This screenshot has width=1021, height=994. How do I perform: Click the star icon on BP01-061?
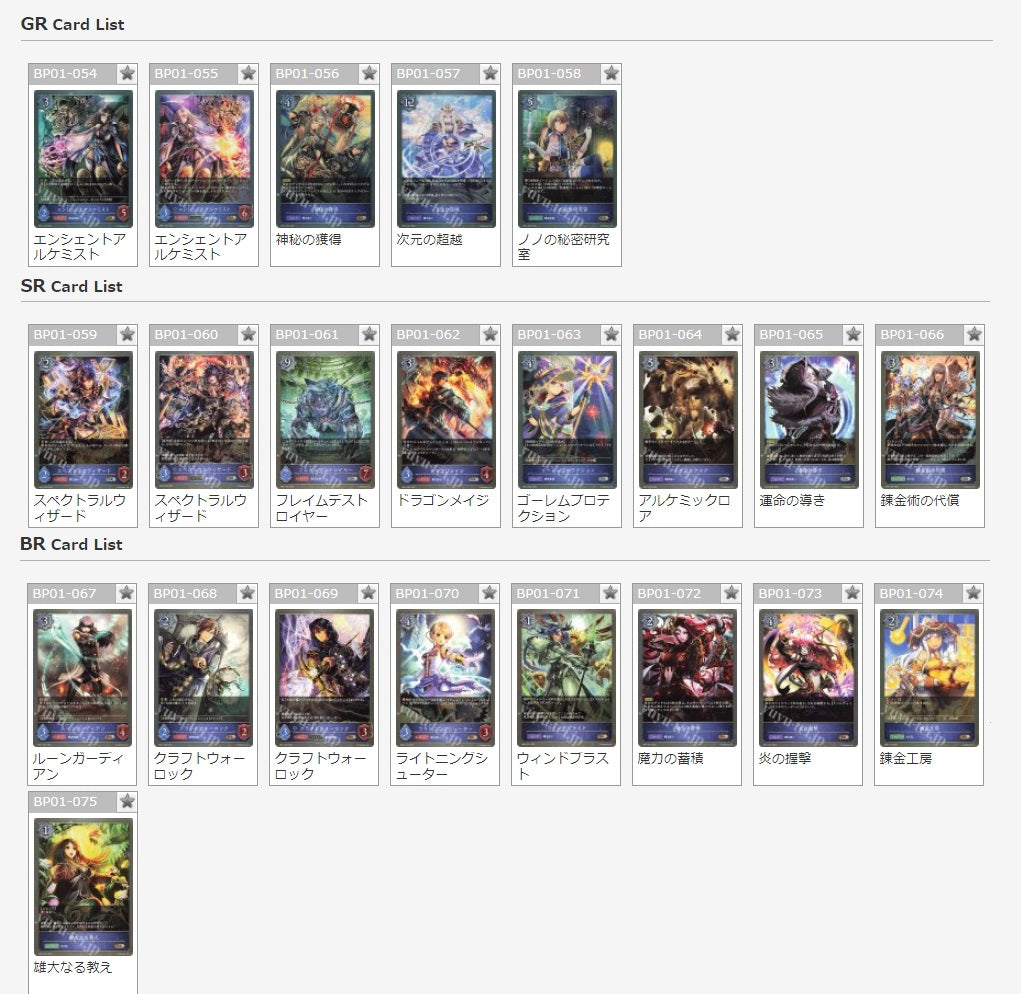tap(369, 335)
